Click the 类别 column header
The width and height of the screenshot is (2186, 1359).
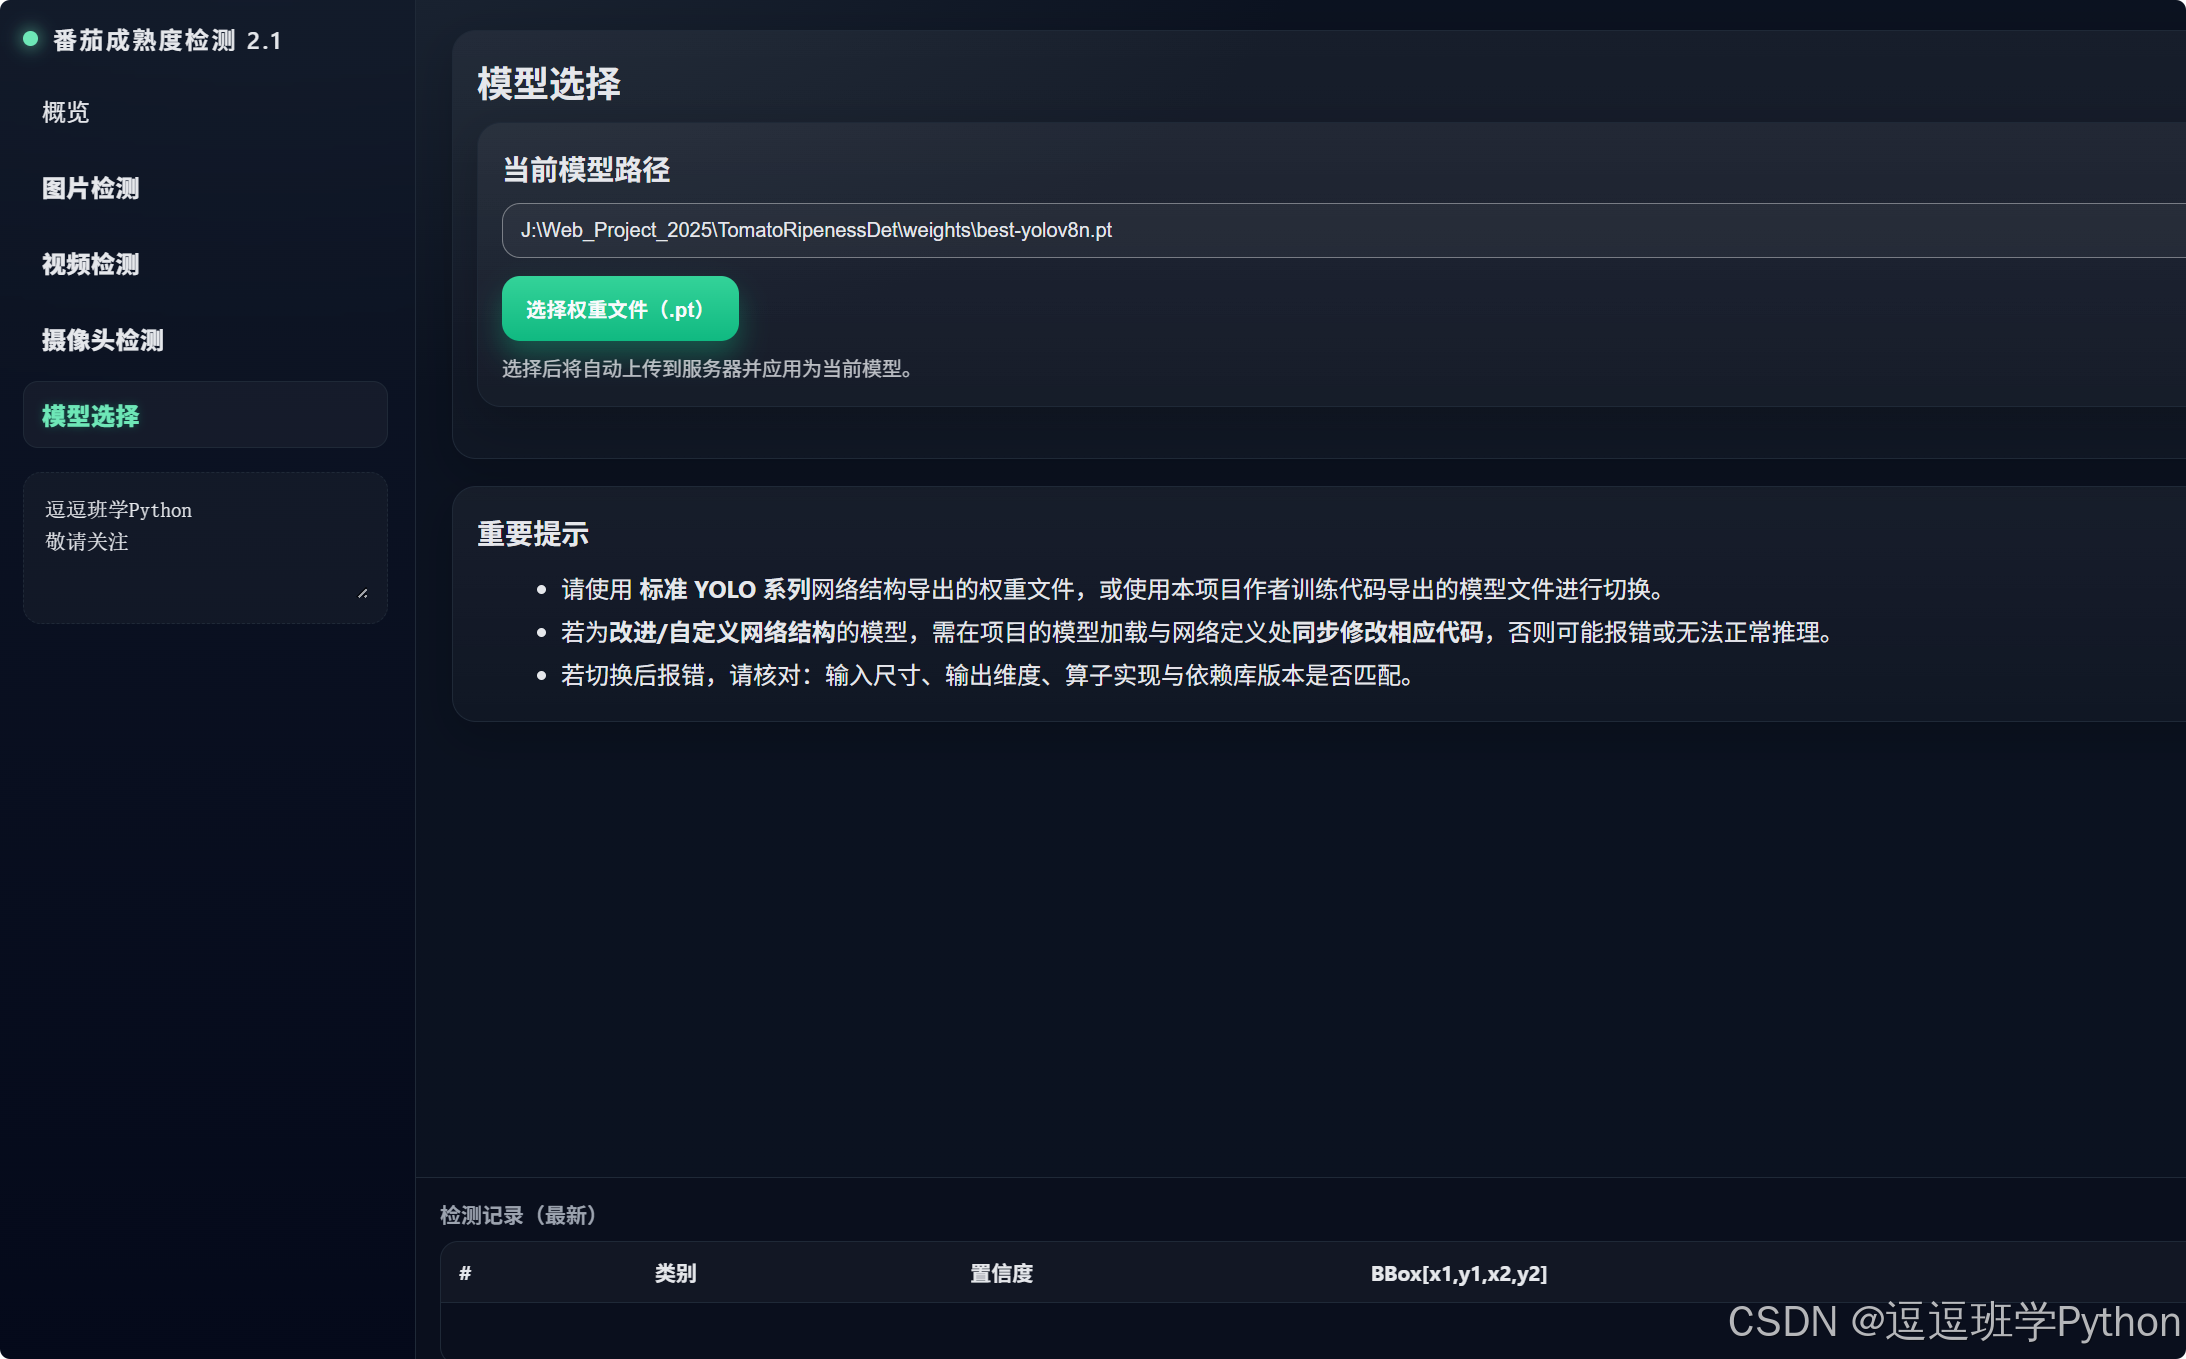point(675,1273)
